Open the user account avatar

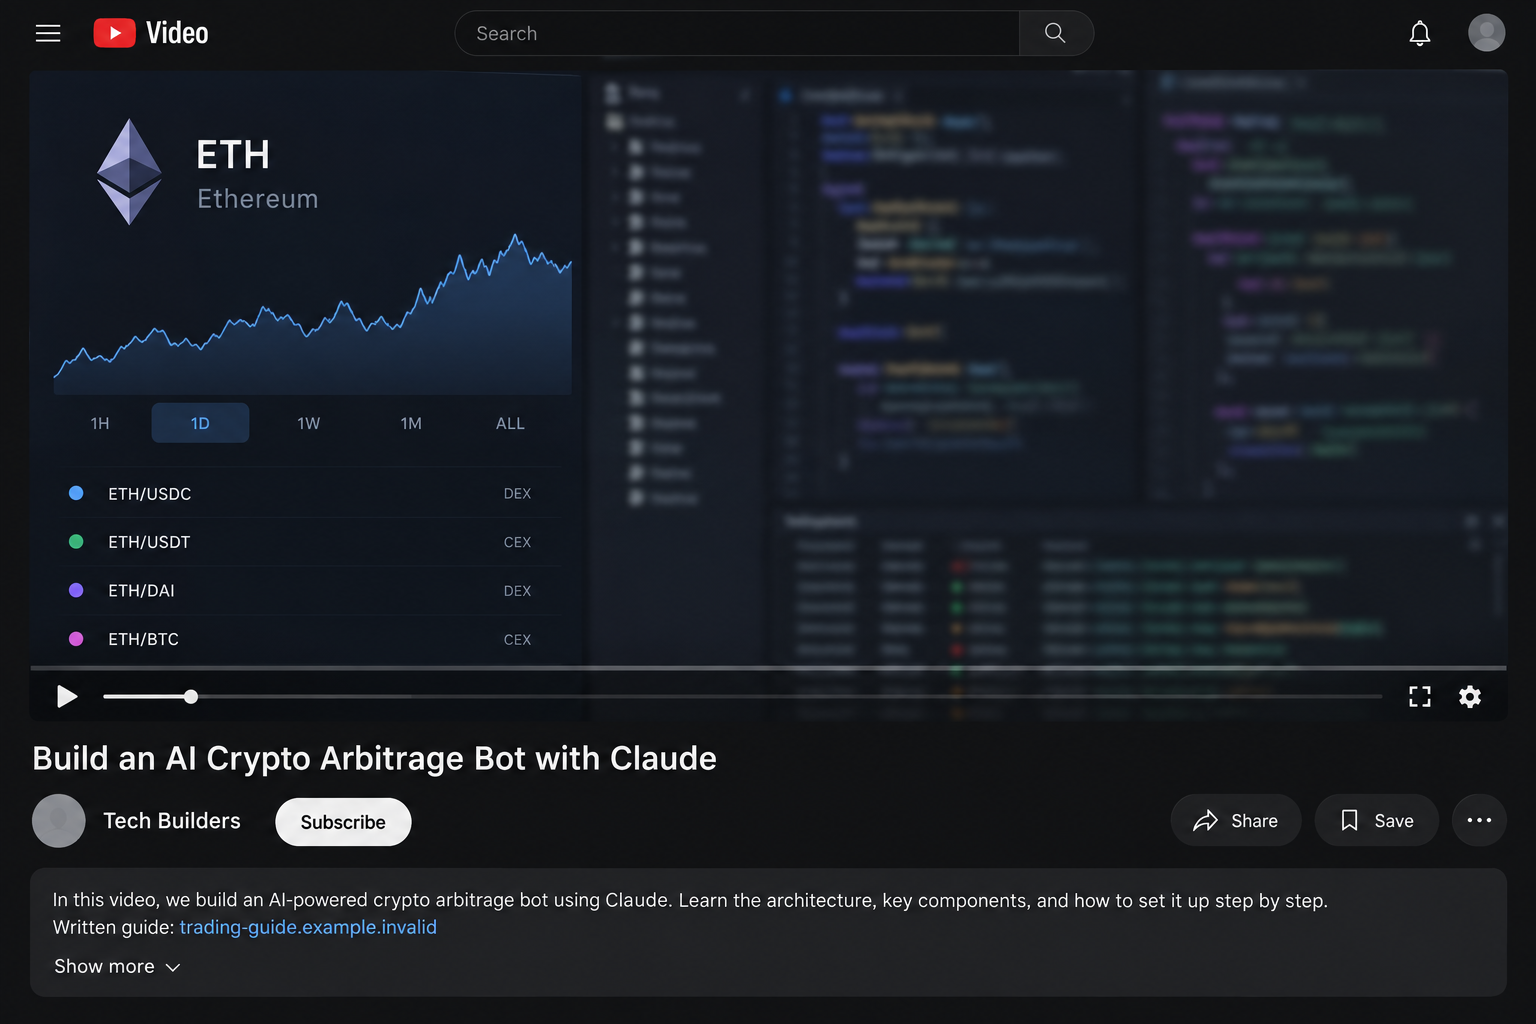1486,33
